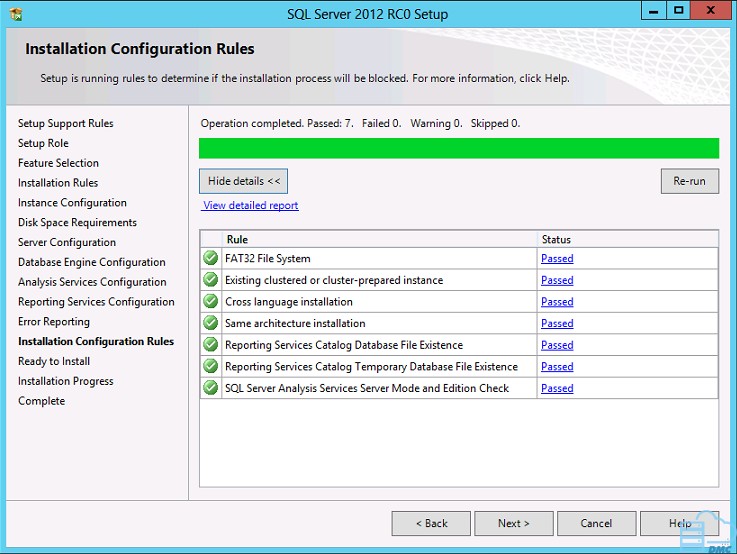Click check icon for Reporting Services Catalog Temporary Database rule
The height and width of the screenshot is (554, 737).
coord(211,366)
